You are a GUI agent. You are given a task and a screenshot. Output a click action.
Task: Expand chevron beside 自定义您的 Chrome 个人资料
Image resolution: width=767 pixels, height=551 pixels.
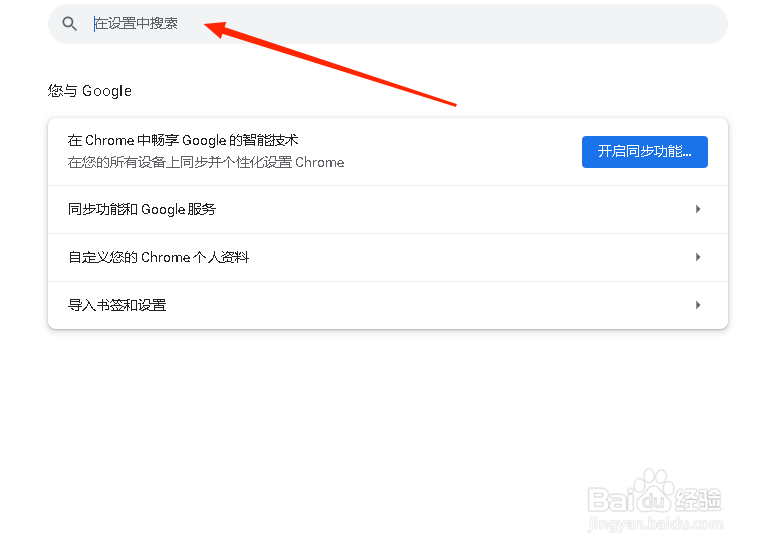[x=698, y=257]
